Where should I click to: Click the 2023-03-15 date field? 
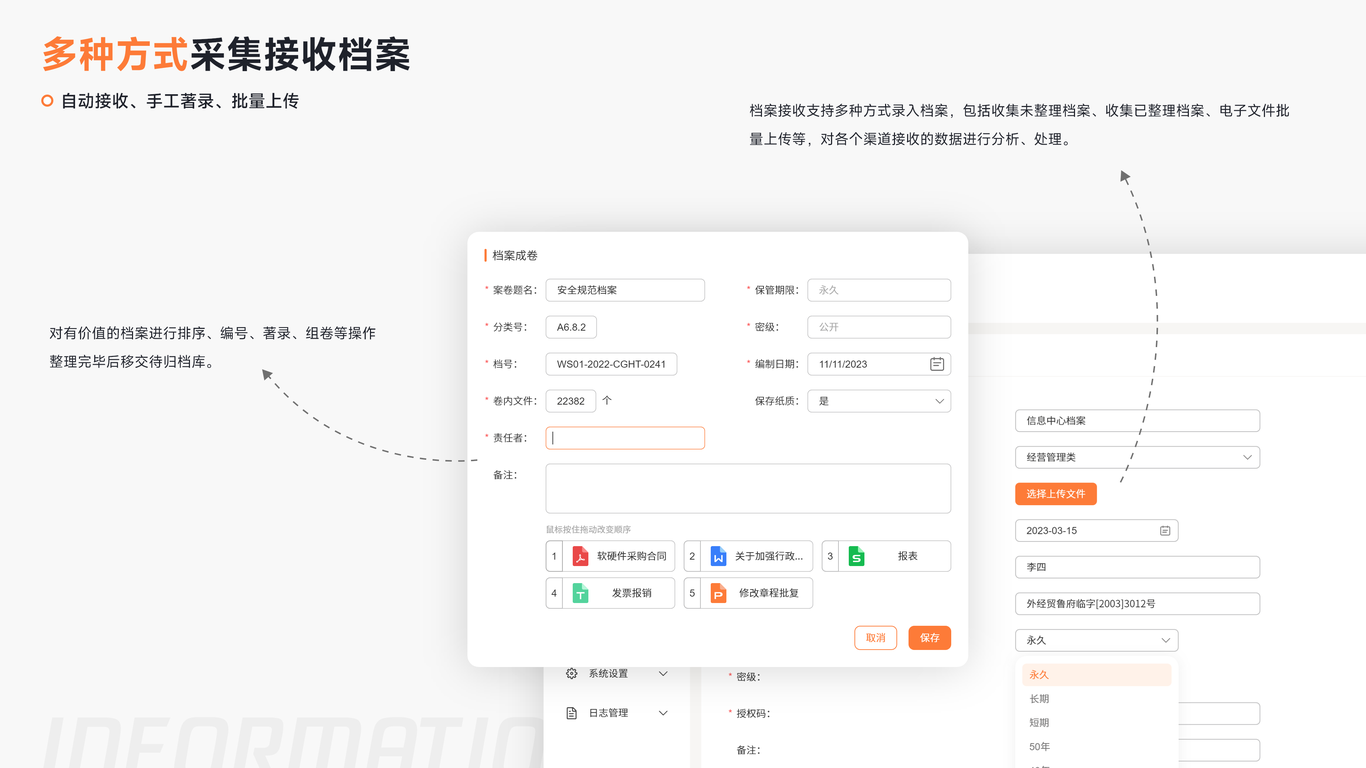(1096, 530)
